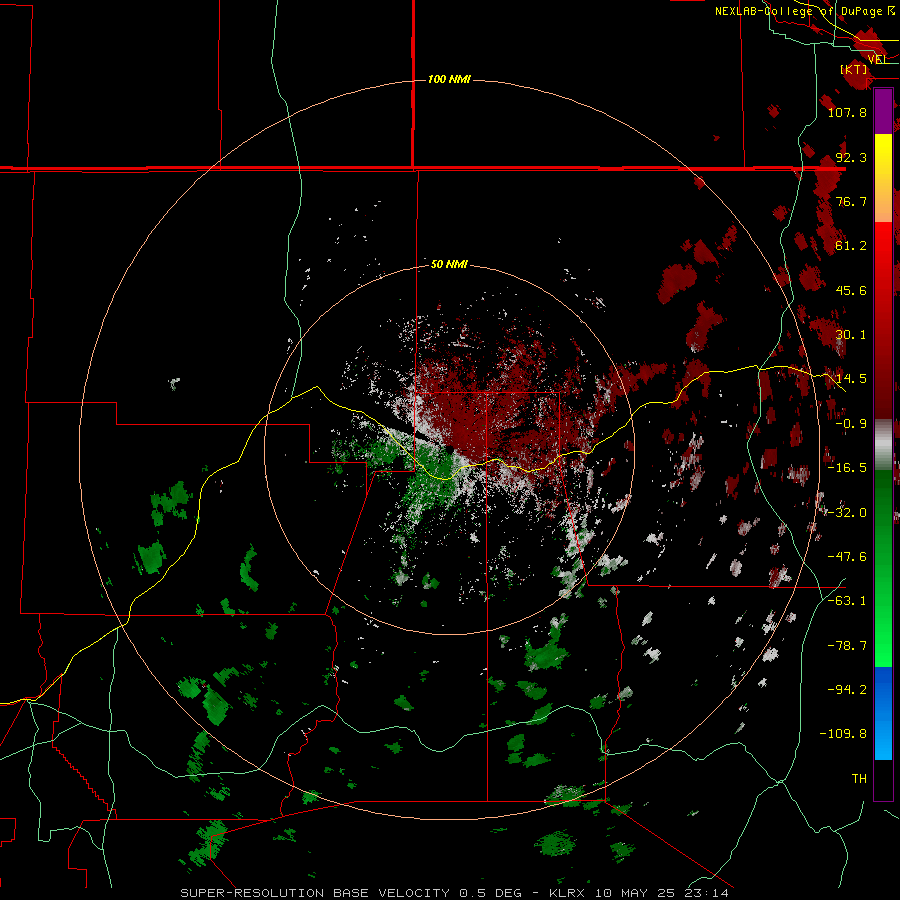Click the -78.7 velocity scale value
Image resolution: width=900 pixels, height=900 pixels.
[x=847, y=646]
